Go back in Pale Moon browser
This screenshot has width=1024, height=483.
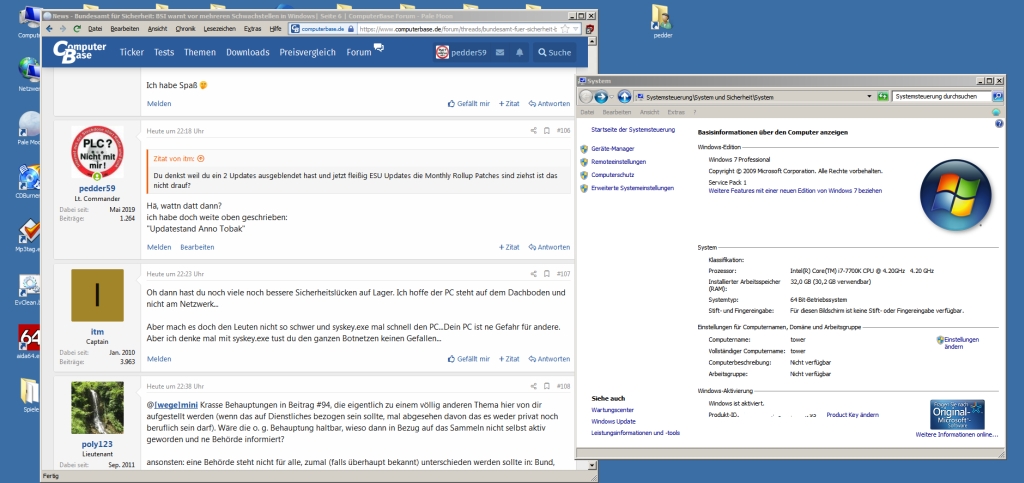[49, 29]
